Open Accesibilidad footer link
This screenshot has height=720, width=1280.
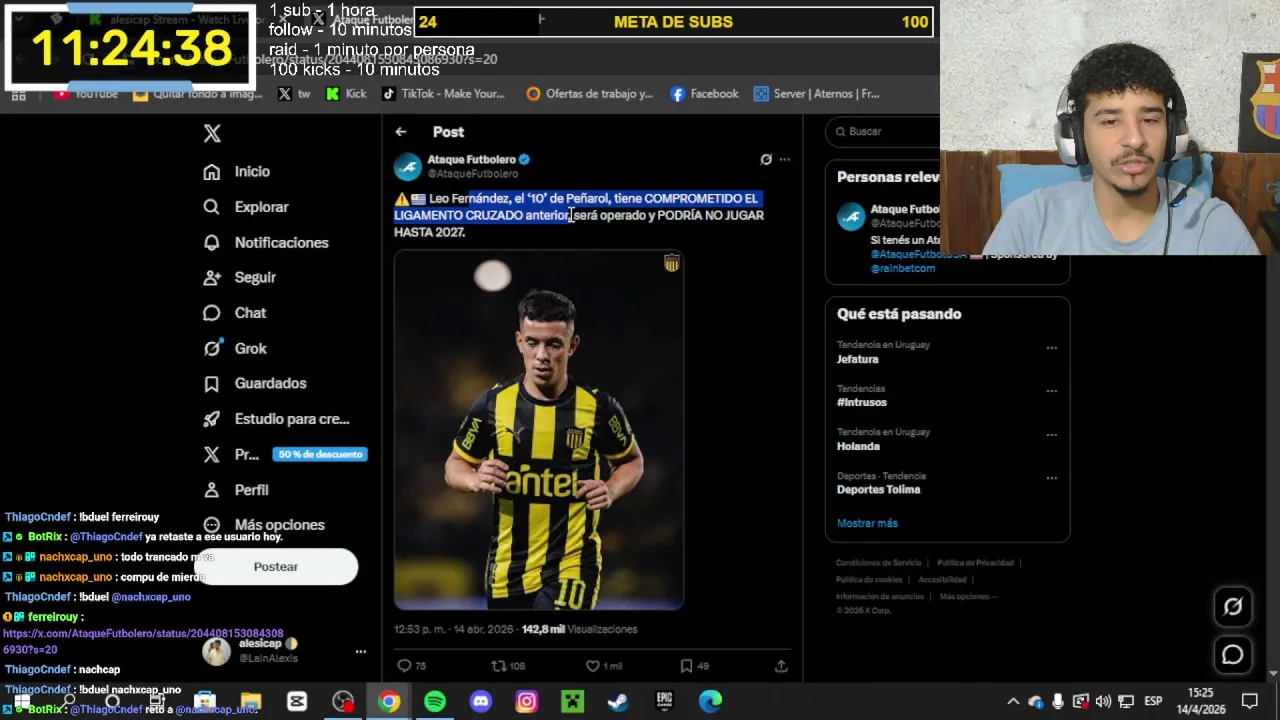[x=942, y=580]
